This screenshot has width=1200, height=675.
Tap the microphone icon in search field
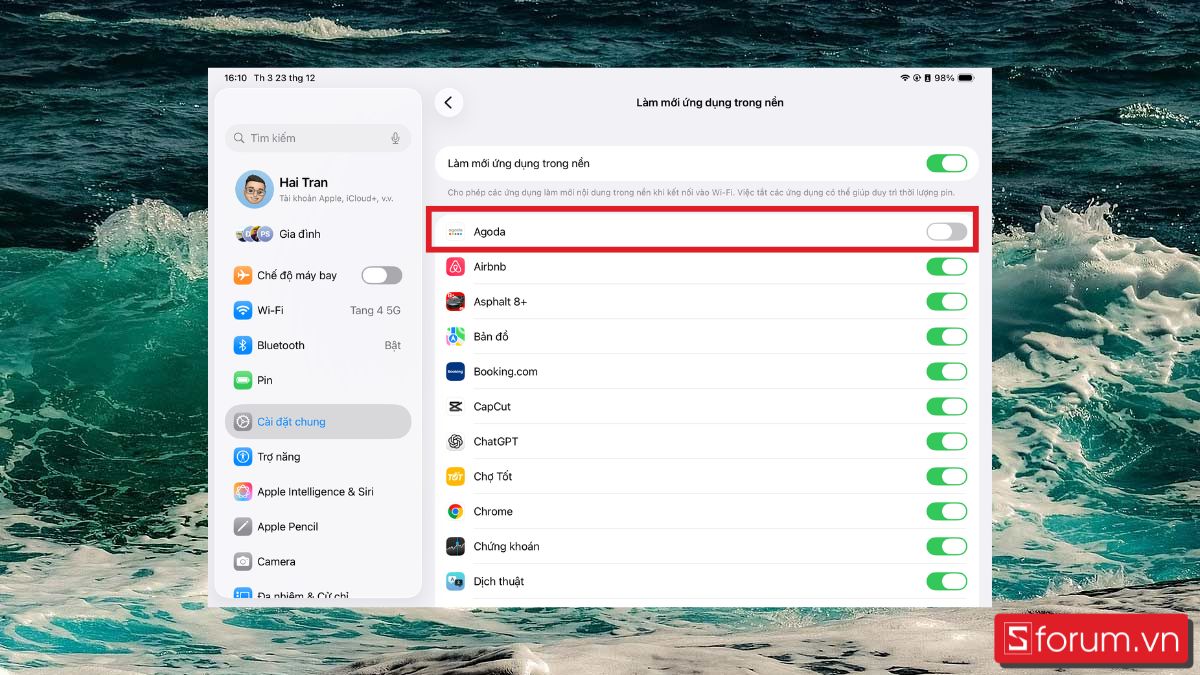pyautogui.click(x=395, y=138)
